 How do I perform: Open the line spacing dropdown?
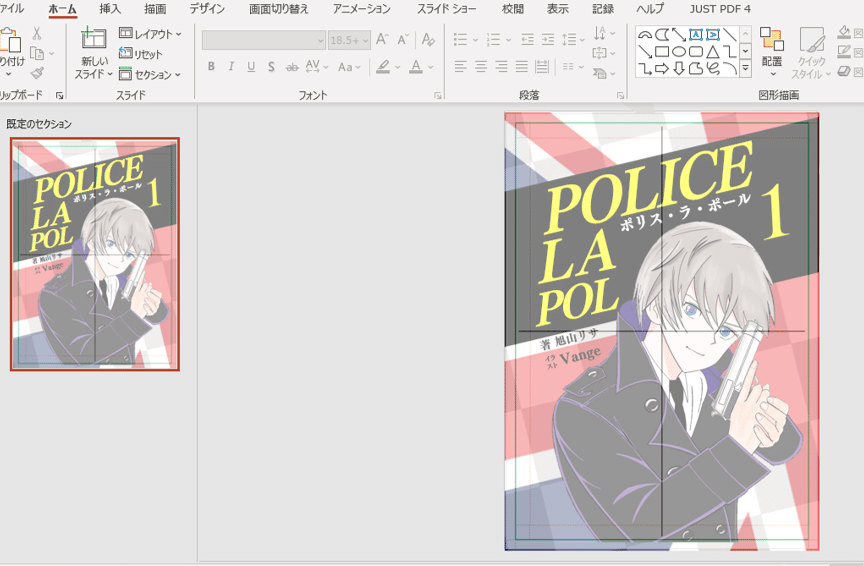point(573,39)
